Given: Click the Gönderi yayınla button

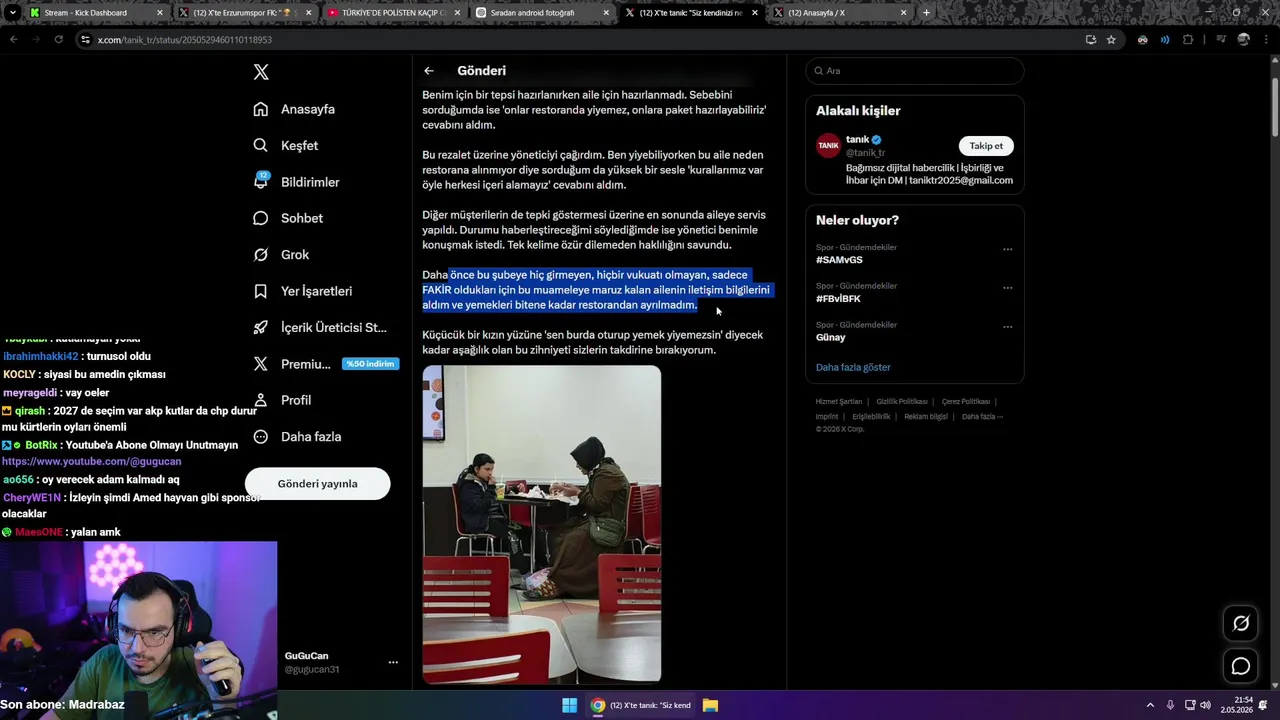Looking at the screenshot, I should 317,484.
